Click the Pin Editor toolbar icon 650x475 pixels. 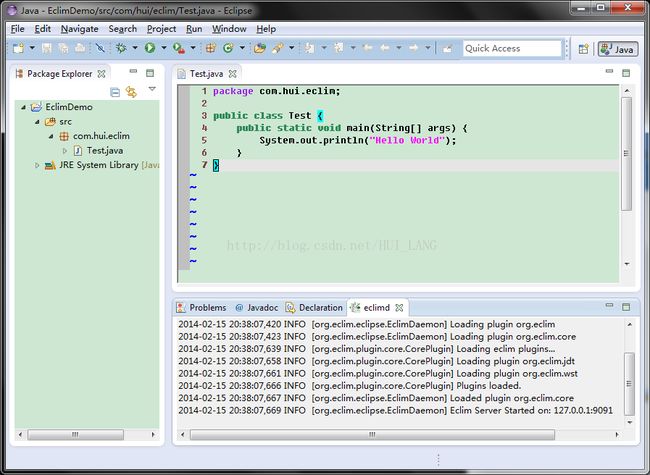coord(447,48)
